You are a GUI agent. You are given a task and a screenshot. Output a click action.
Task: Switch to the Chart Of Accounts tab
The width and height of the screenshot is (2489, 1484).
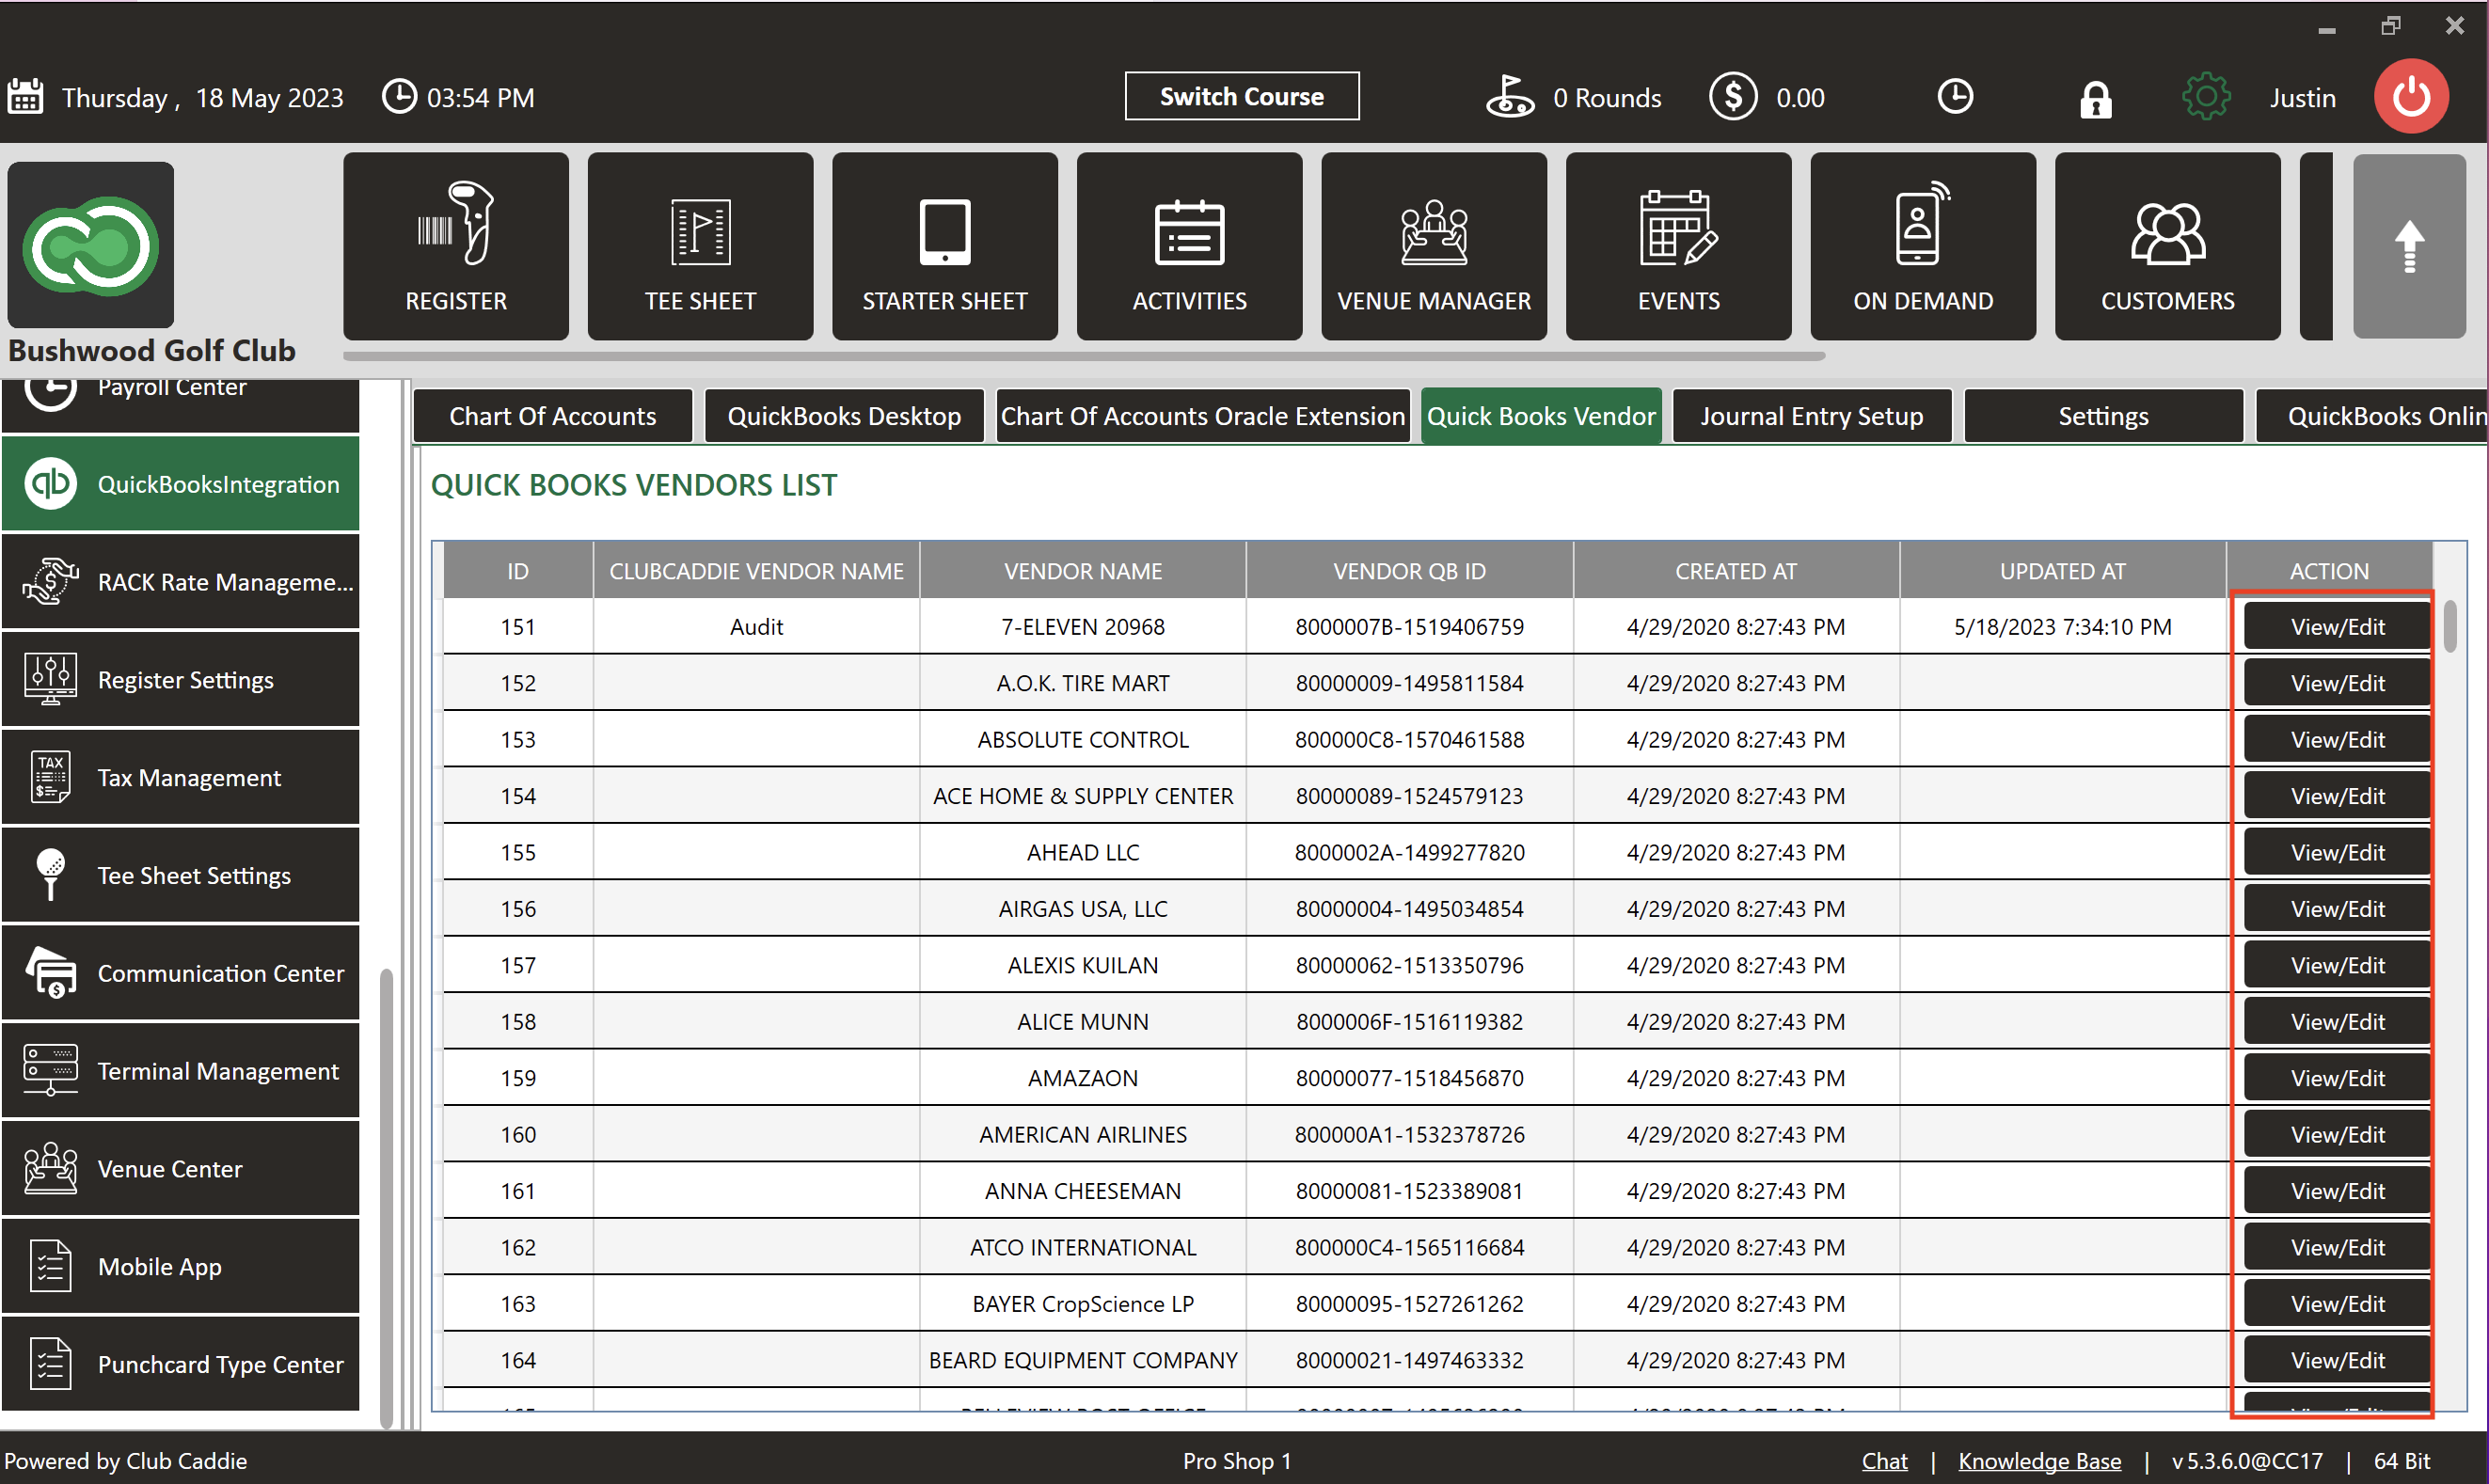[x=553, y=416]
